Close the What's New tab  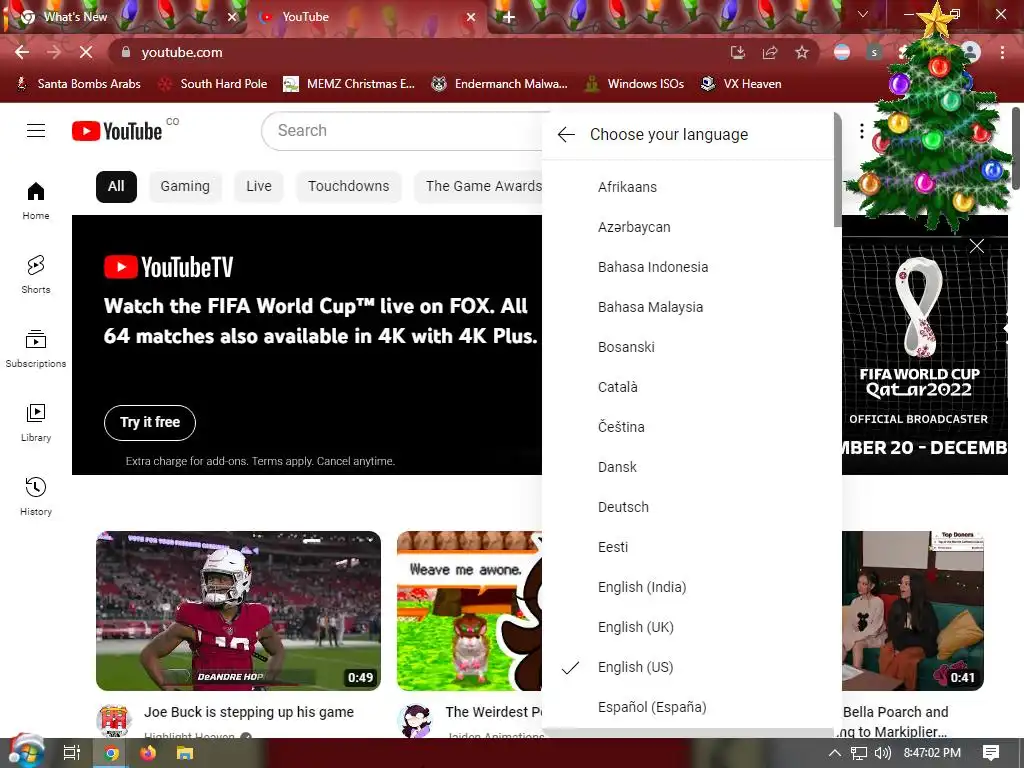232,17
